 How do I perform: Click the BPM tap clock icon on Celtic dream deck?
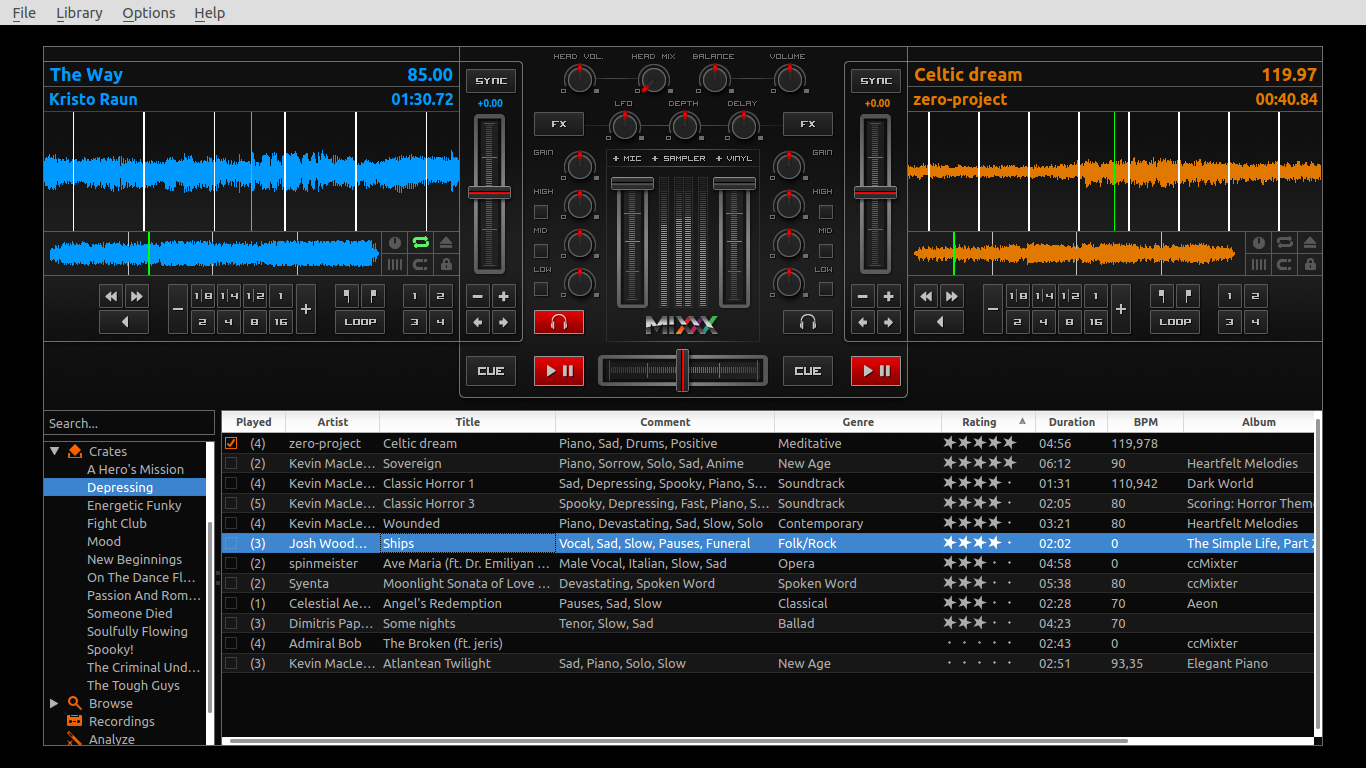(1259, 243)
